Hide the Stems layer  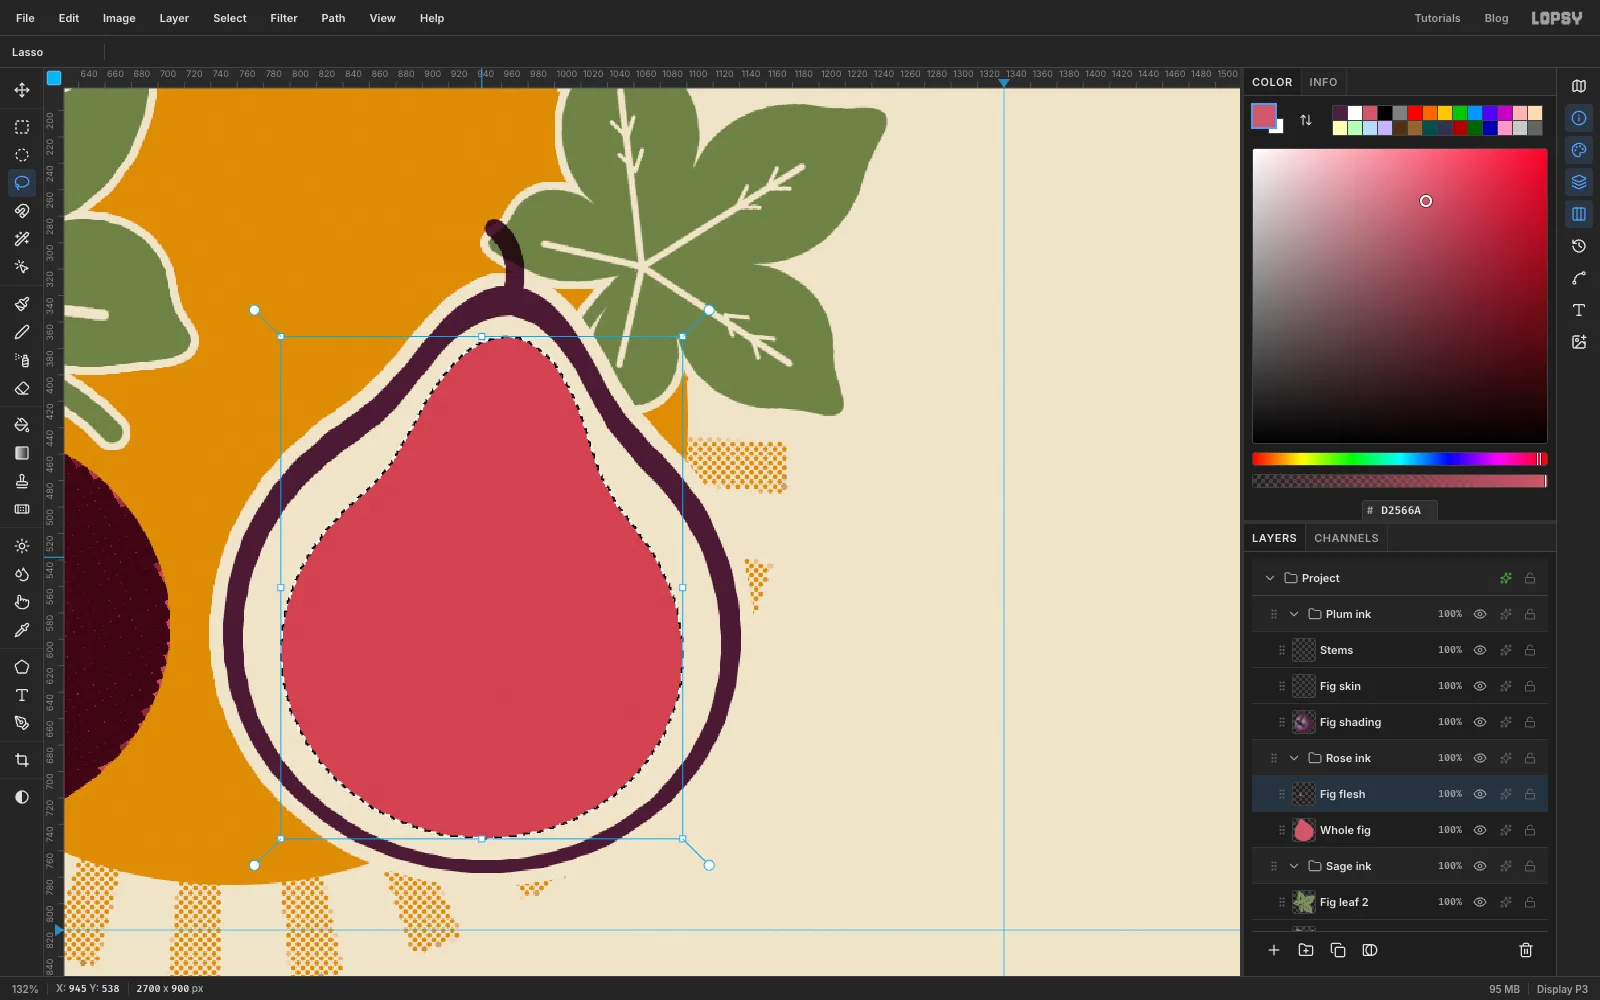pos(1480,650)
